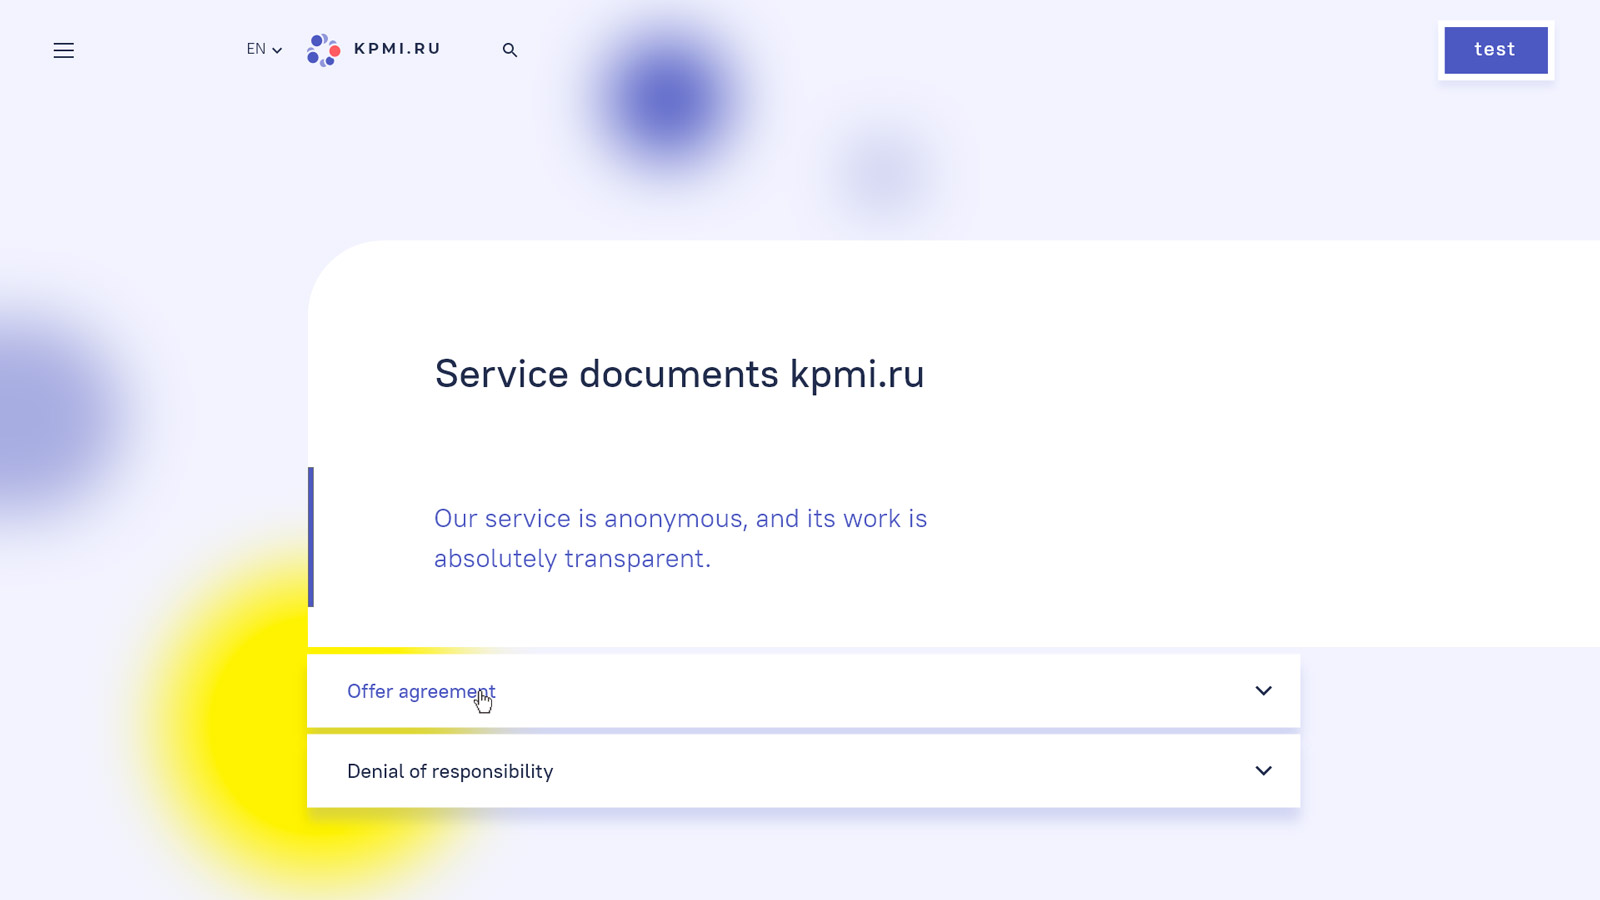Click the search magnifier icon

[510, 50]
